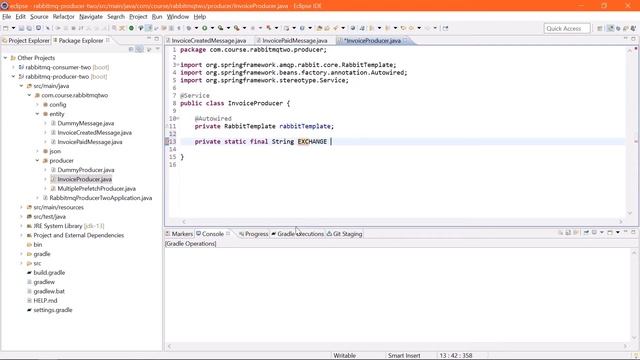Maximize the Package Explorer panel

click(x=157, y=38)
